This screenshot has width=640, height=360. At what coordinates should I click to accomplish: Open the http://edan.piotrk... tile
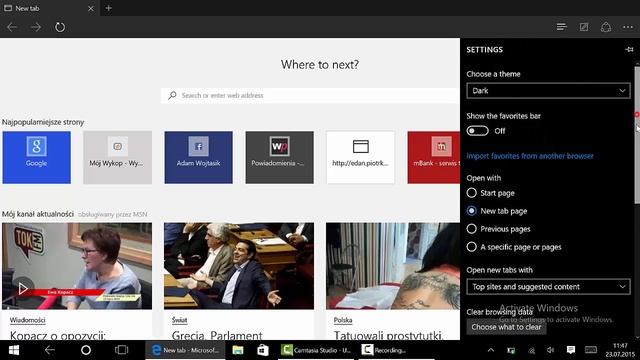[x=360, y=157]
